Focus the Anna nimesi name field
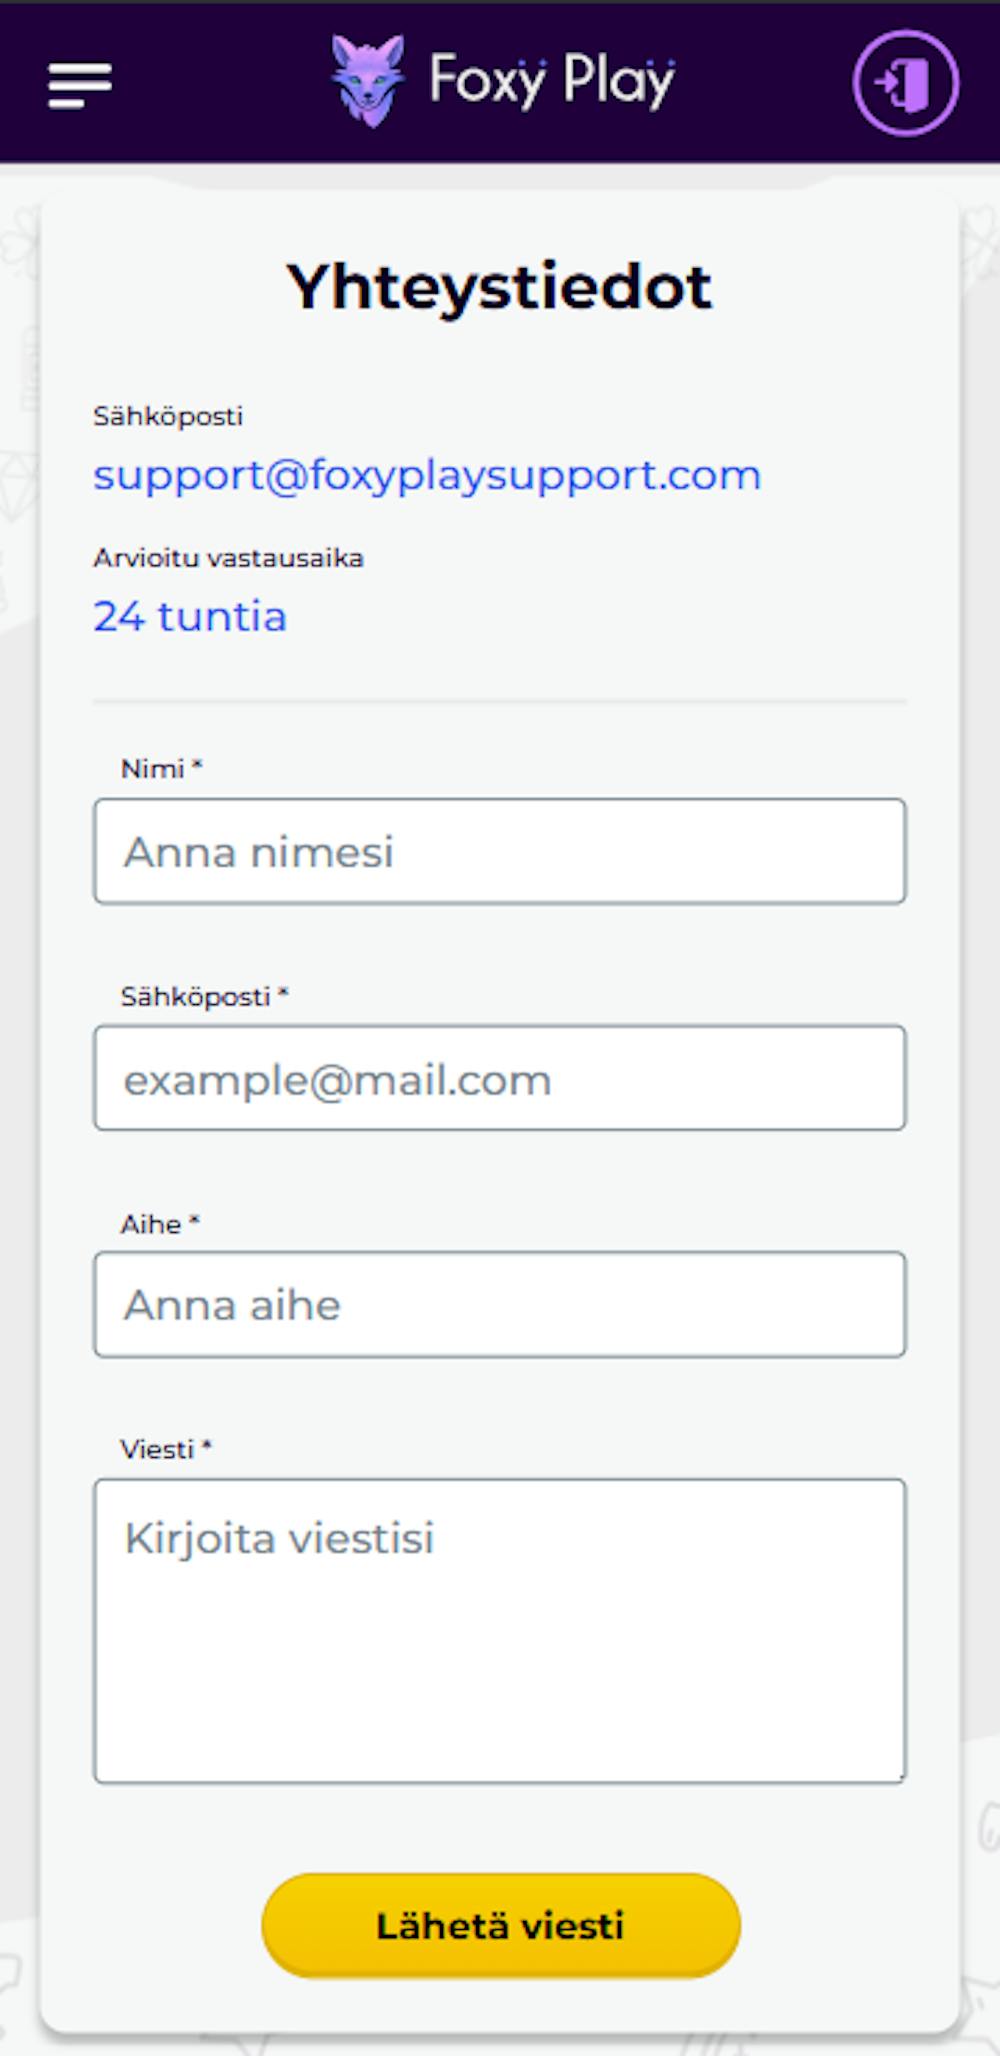The image size is (1000, 2056). [500, 851]
